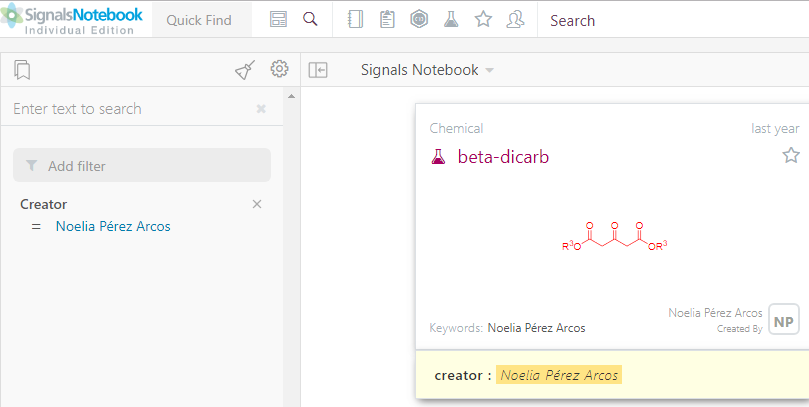This screenshot has height=407, width=809.
Task: Click Noelia Pérez Arcos creator filter value
Action: 113,226
